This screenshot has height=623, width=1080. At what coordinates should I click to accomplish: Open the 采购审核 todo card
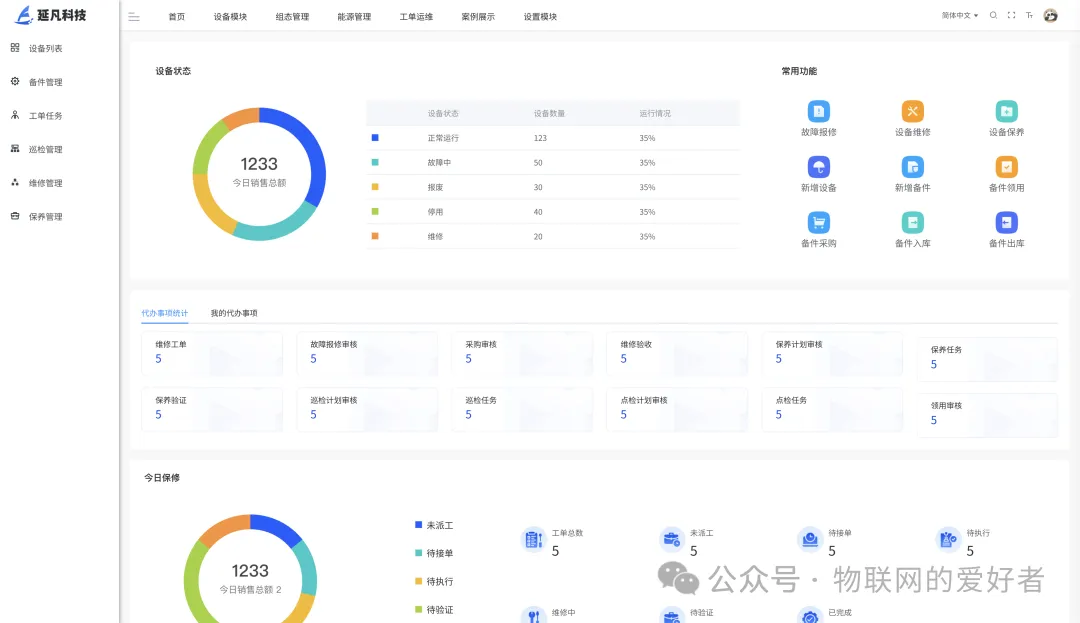pyautogui.click(x=522, y=354)
